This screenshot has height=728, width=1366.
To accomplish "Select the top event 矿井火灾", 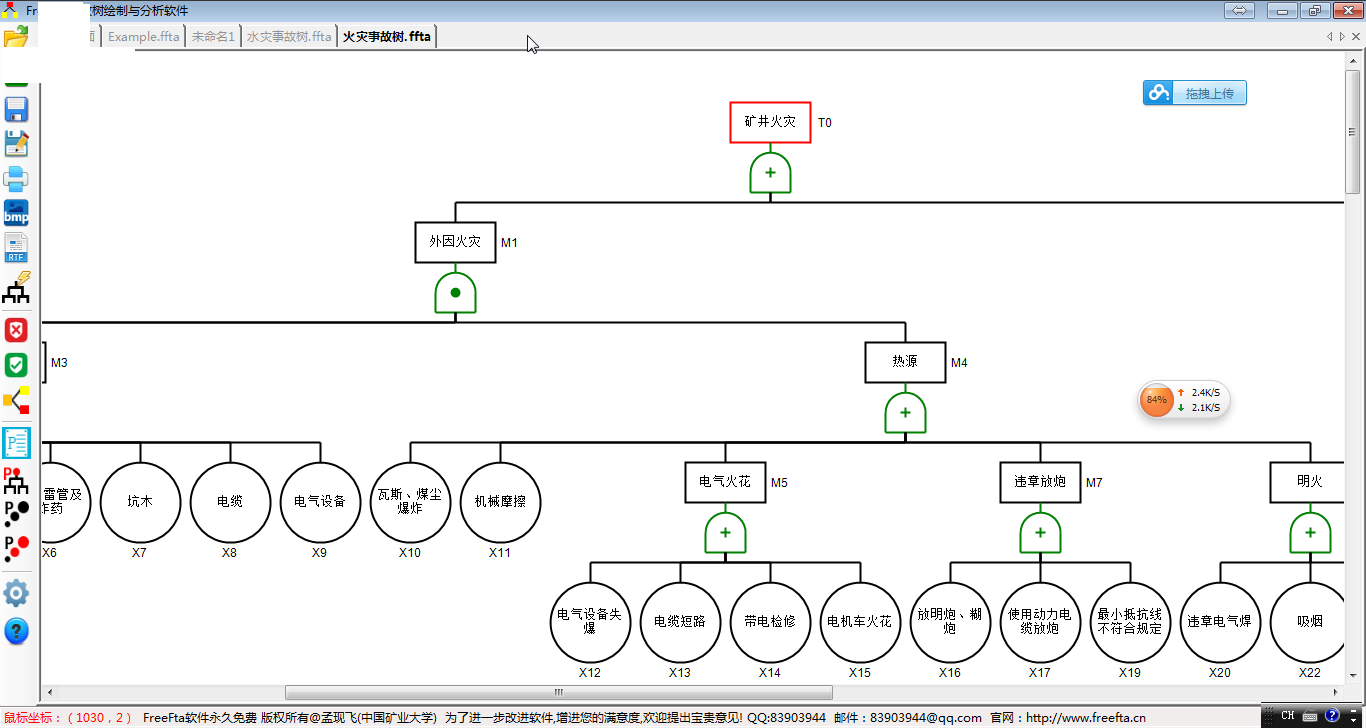I will [x=770, y=122].
